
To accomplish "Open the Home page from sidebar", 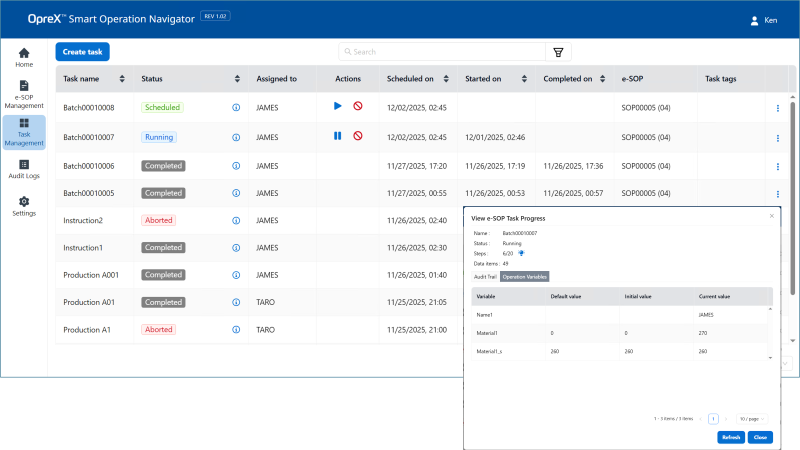I will click(x=24, y=57).
